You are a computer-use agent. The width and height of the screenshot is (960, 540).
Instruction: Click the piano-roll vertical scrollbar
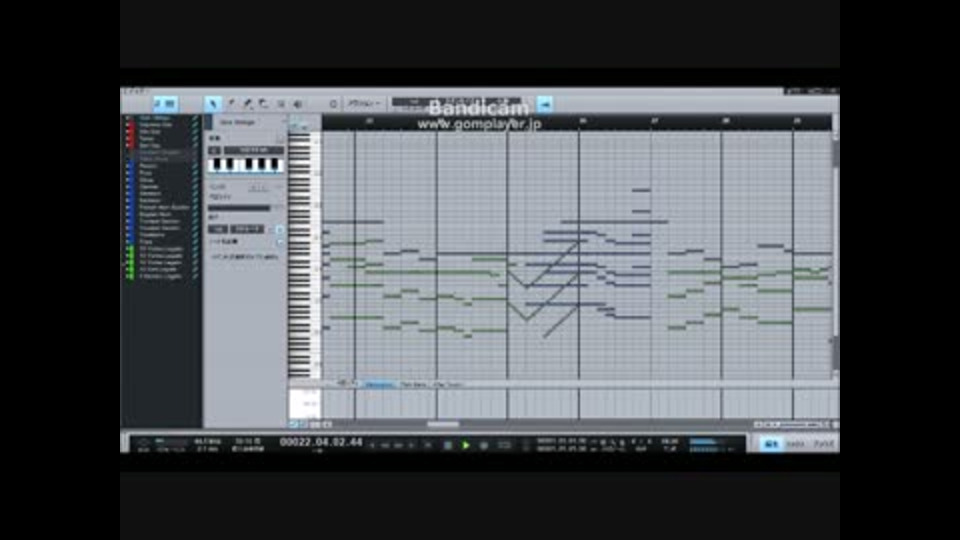point(836,254)
